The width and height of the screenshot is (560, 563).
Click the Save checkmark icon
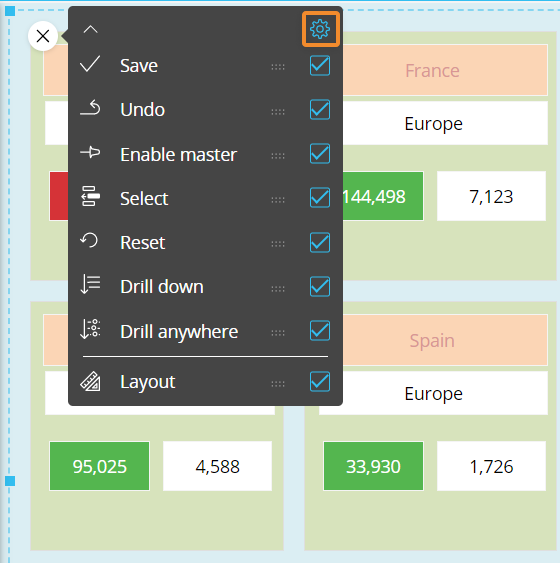coord(90,64)
